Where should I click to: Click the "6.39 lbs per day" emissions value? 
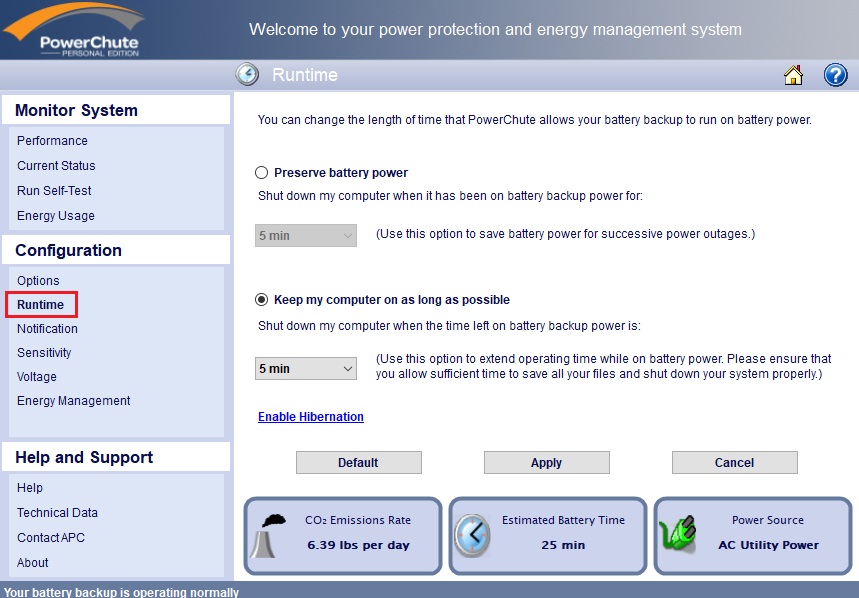pyautogui.click(x=358, y=545)
